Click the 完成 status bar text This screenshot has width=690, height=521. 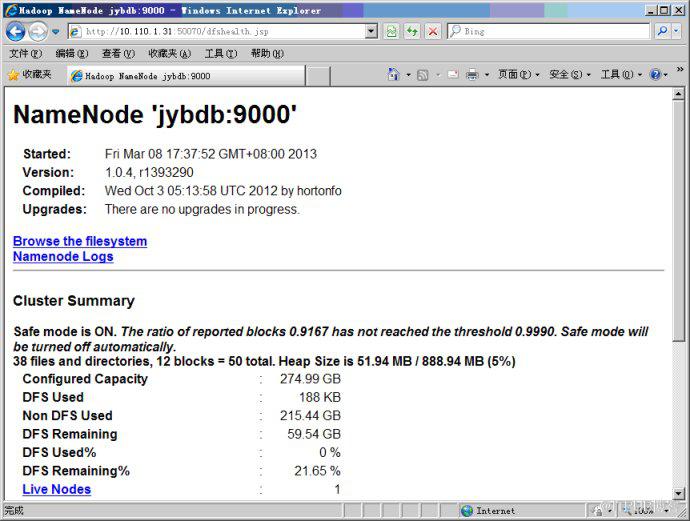tap(14, 511)
